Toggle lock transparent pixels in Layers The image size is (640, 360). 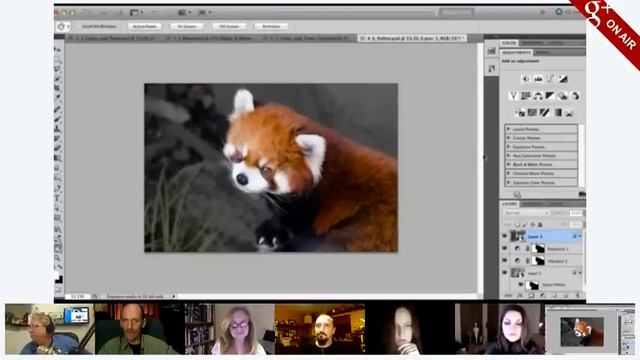click(518, 224)
